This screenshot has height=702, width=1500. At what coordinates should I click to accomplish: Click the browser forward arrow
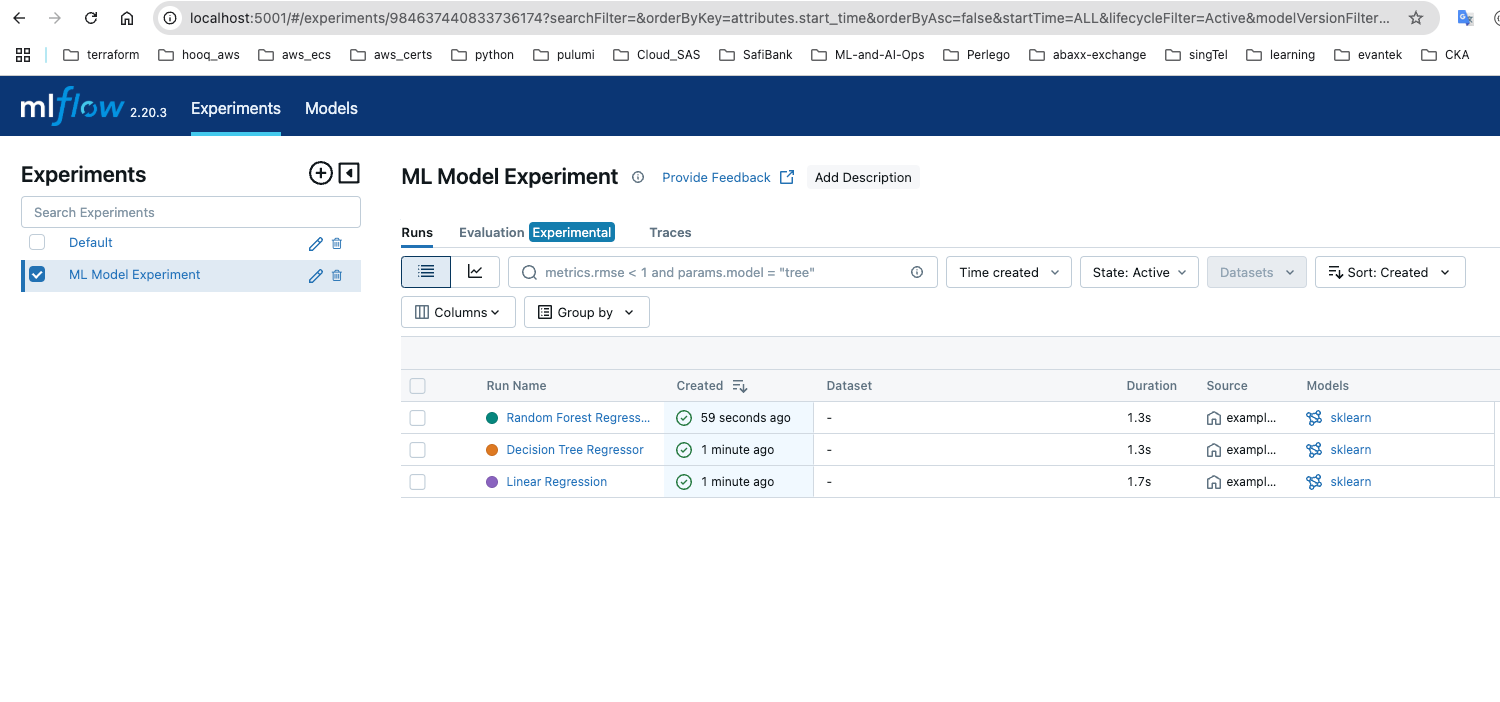[55, 18]
